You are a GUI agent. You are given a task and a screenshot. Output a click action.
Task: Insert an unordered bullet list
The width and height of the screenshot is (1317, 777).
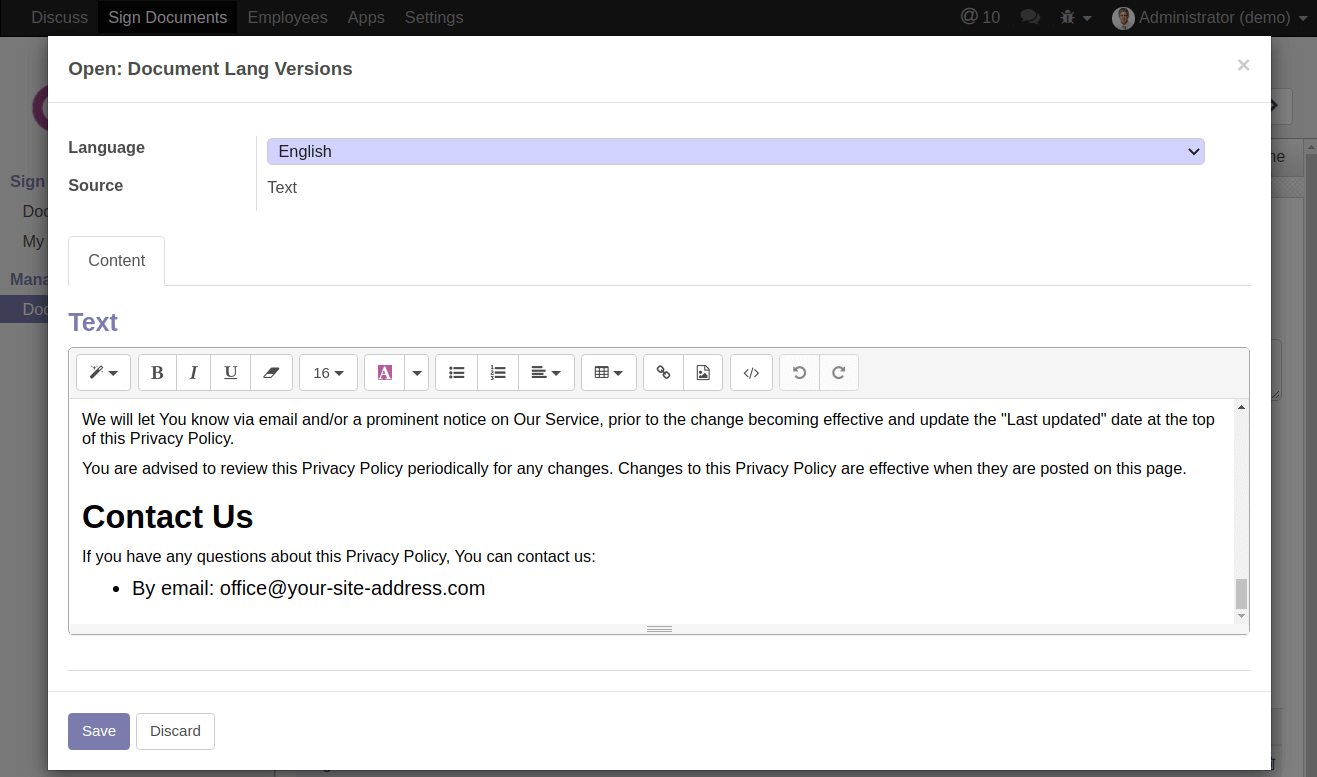pyautogui.click(x=456, y=372)
